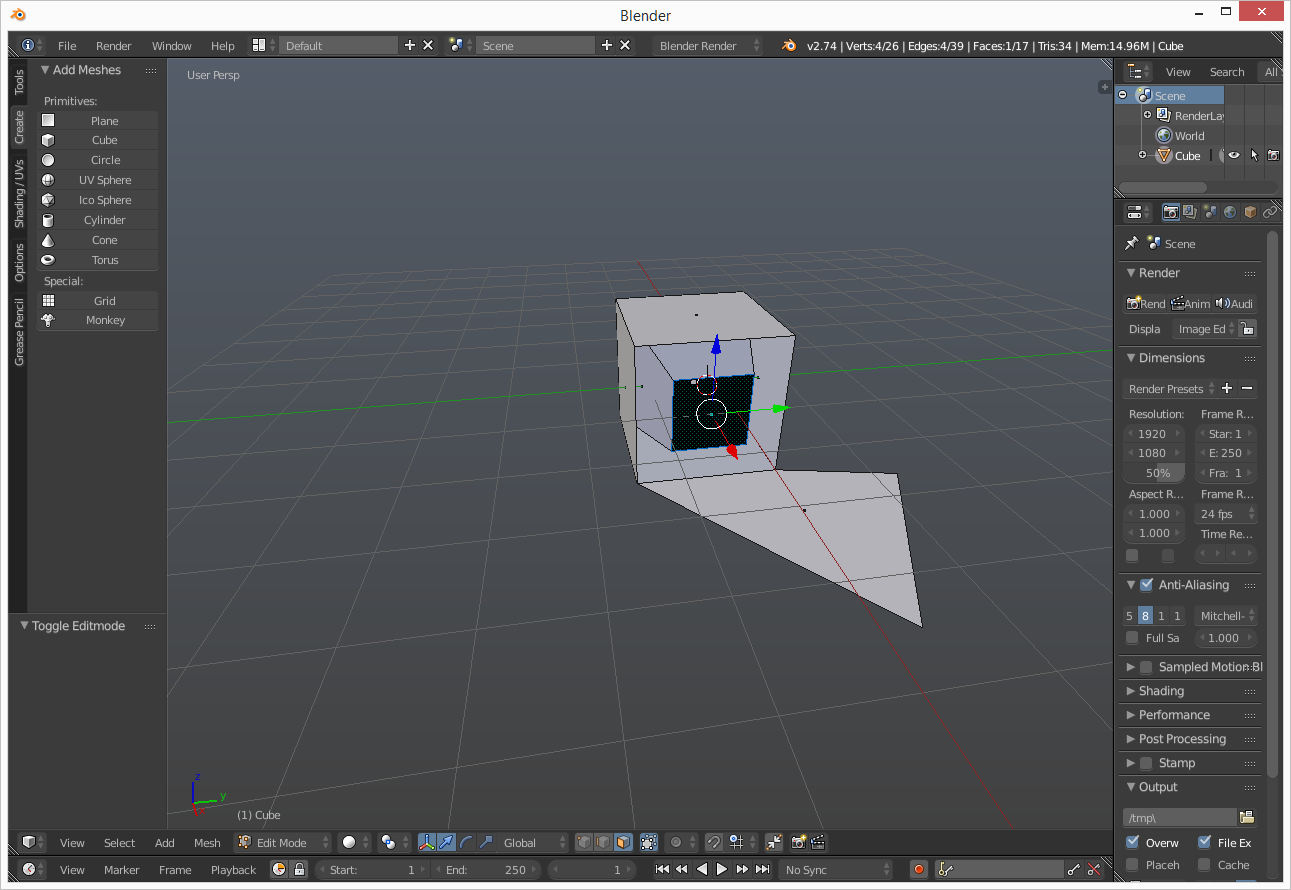Toggle Cube visibility eye in outliner
1291x890 pixels.
(x=1234, y=155)
